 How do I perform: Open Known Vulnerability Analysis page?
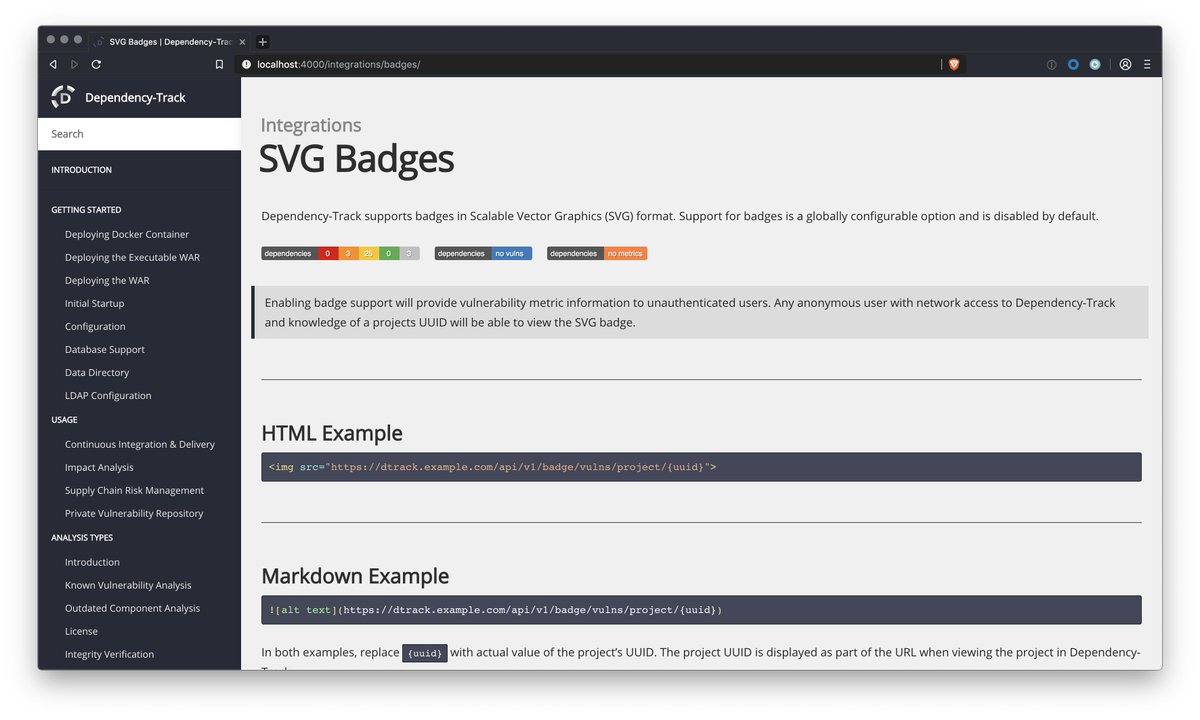click(x=128, y=585)
